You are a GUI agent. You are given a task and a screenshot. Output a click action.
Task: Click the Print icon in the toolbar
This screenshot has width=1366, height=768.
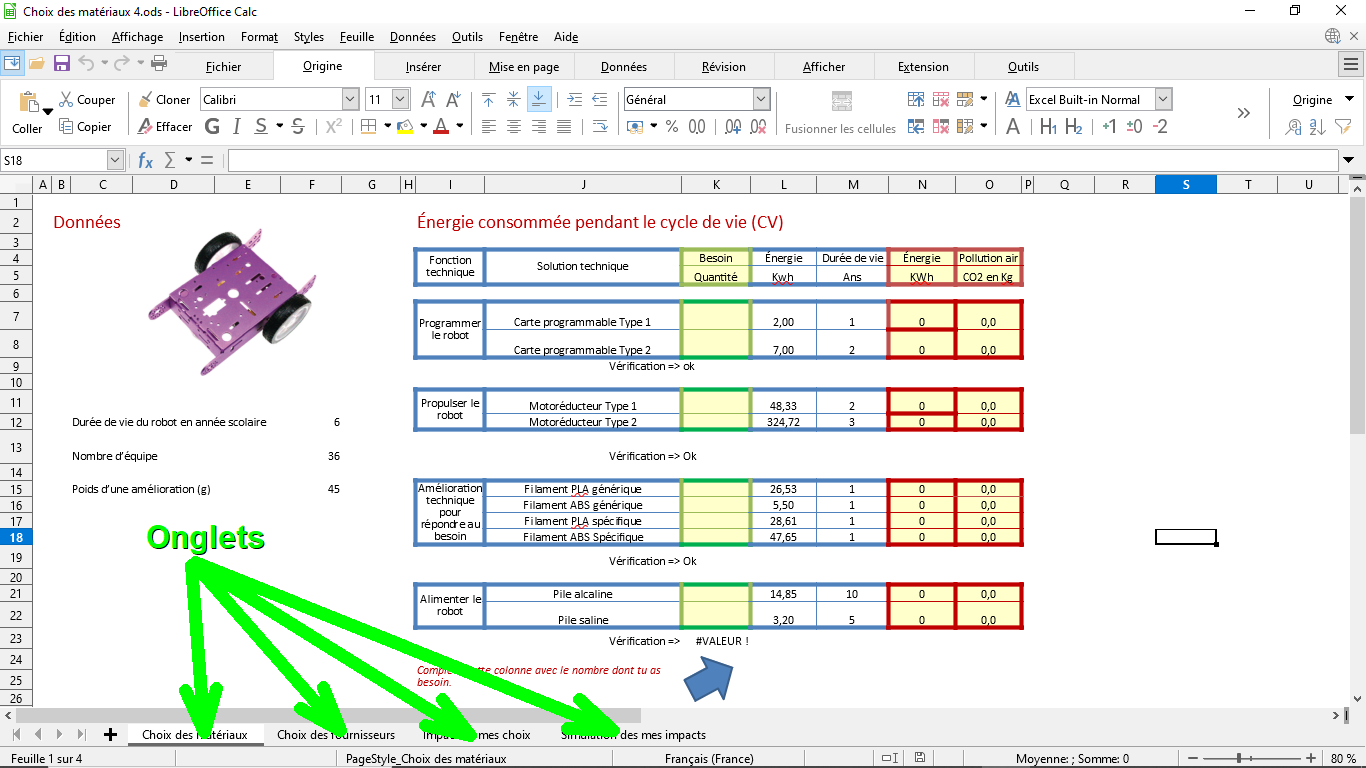pos(158,63)
